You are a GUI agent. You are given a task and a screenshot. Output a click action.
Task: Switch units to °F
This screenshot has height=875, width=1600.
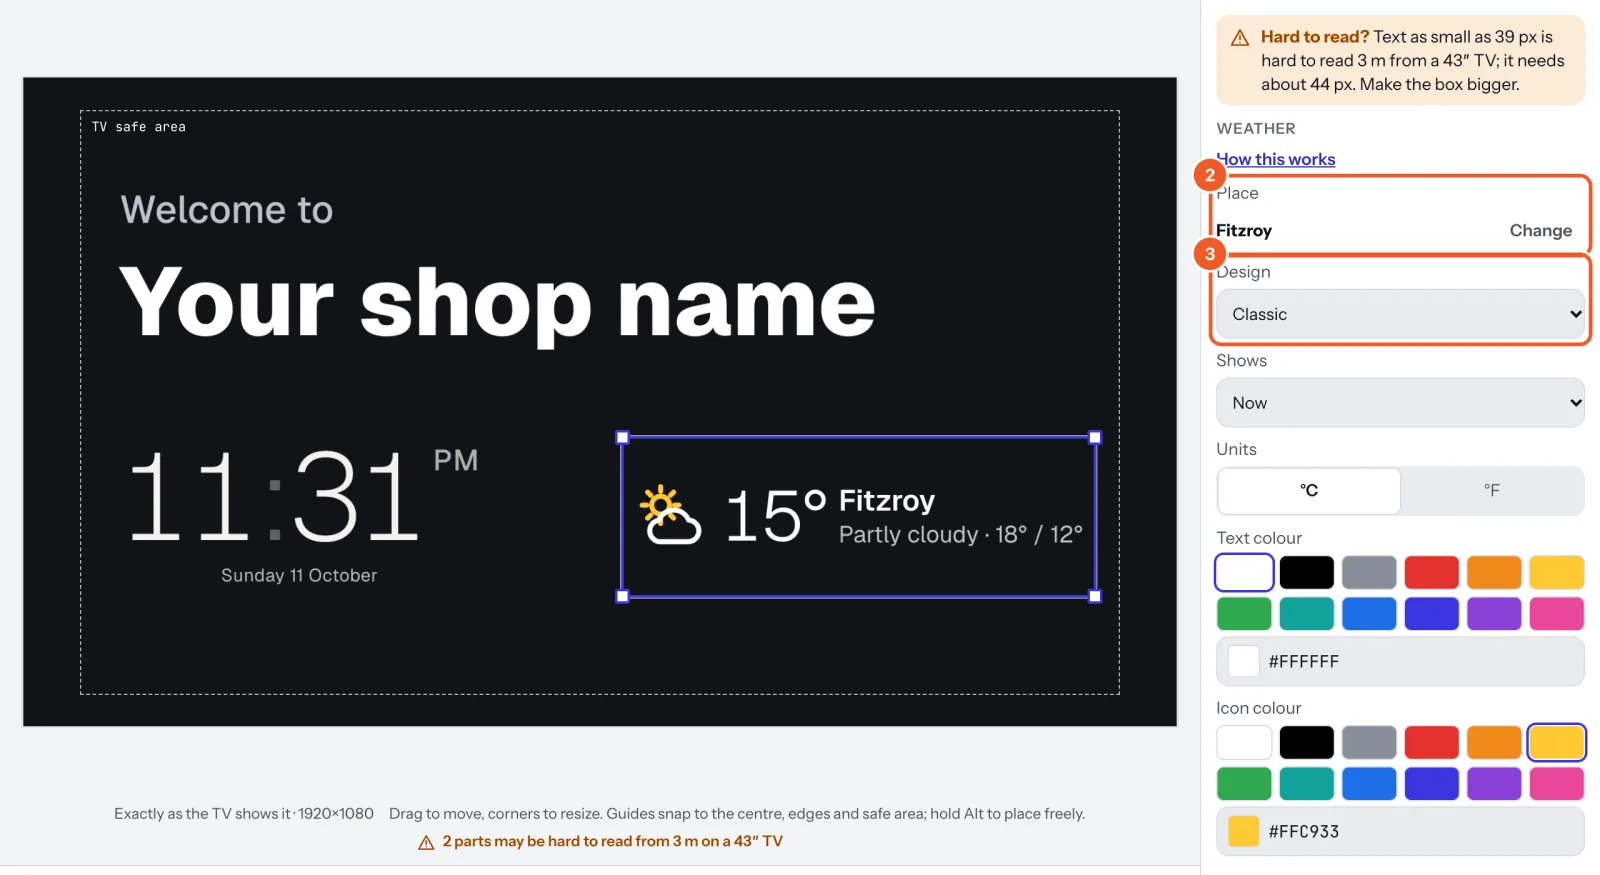[x=1492, y=490]
